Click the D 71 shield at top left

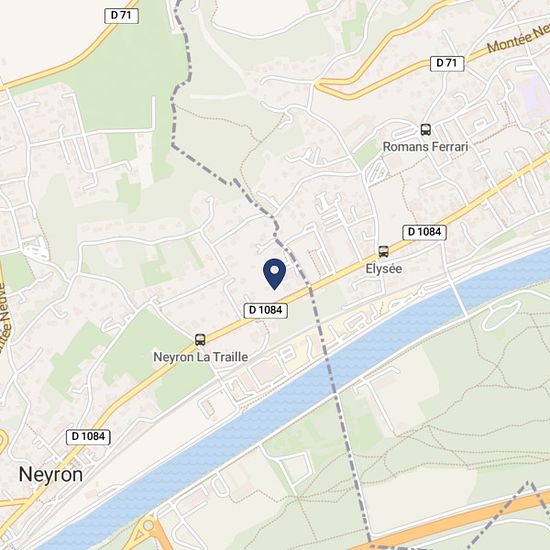pos(122,16)
